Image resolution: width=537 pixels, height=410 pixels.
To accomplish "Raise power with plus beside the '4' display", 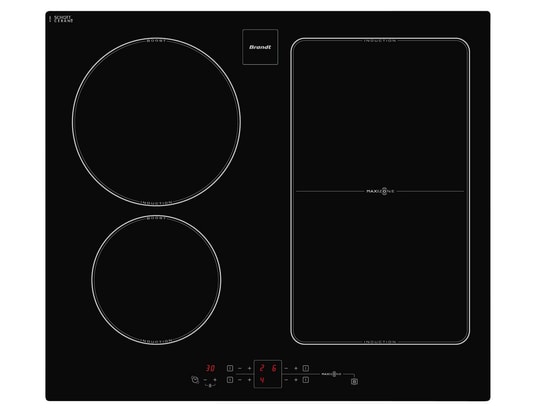I will click(x=249, y=380).
